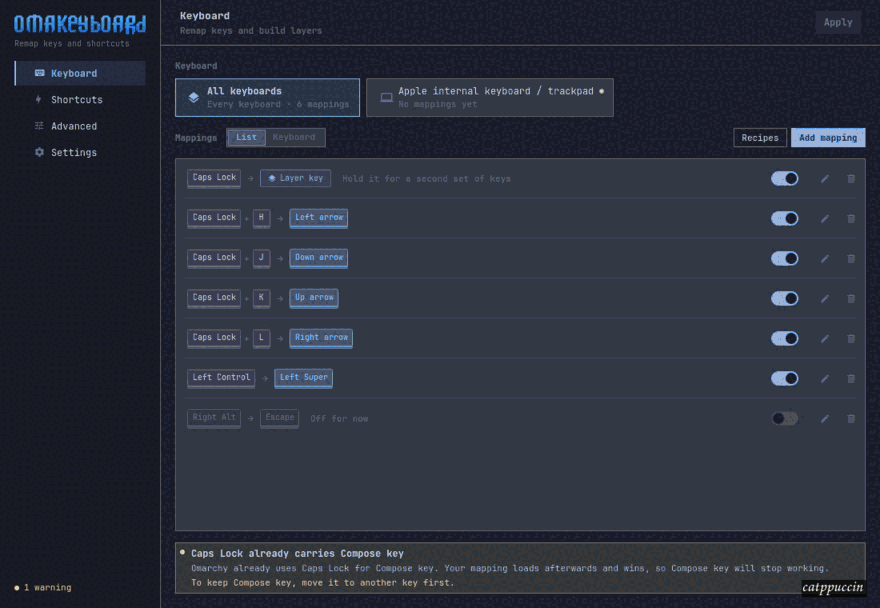Click the L key chip
Screen dimensions: 880x608
[x=261, y=337]
